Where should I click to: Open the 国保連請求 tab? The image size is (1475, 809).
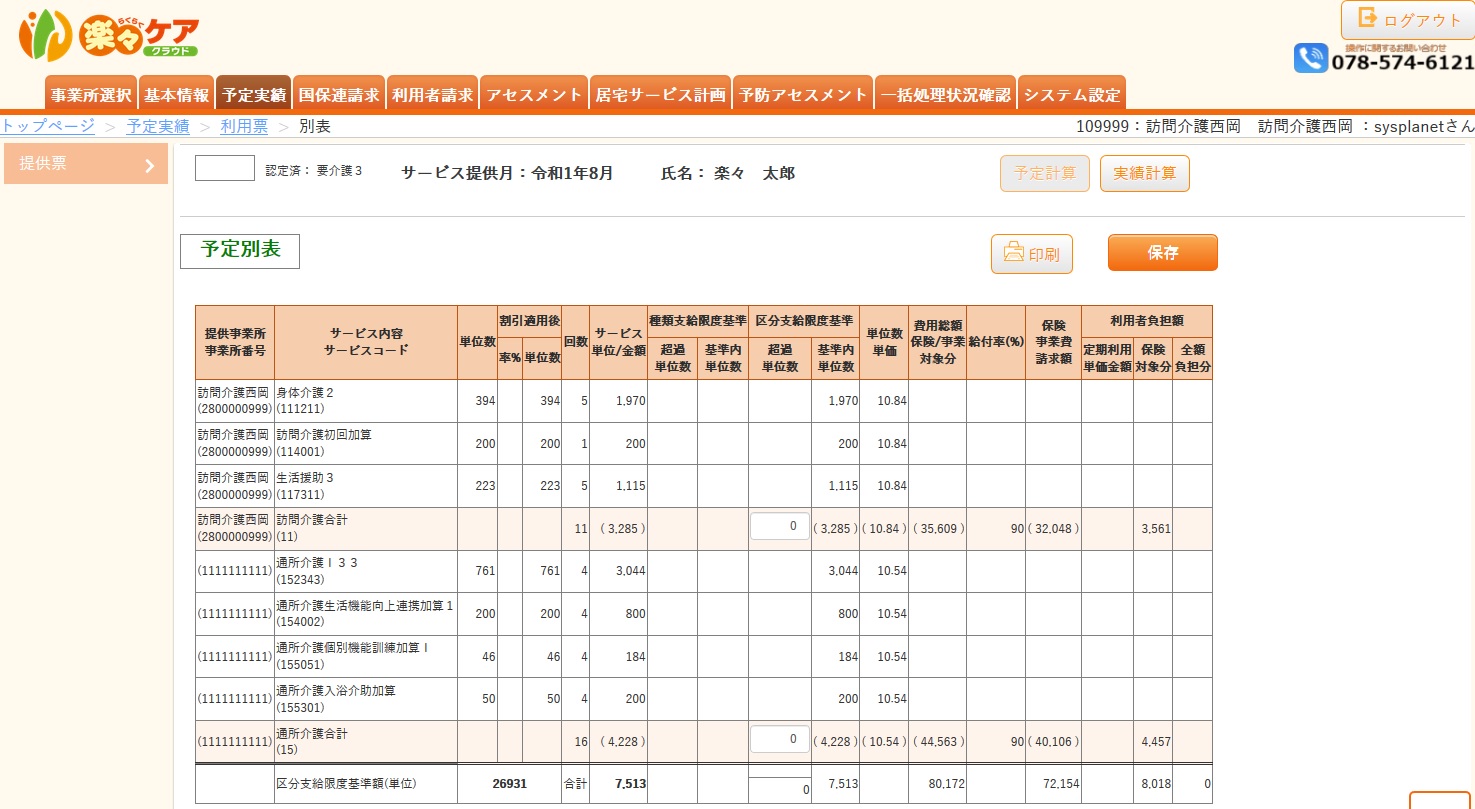[x=339, y=95]
